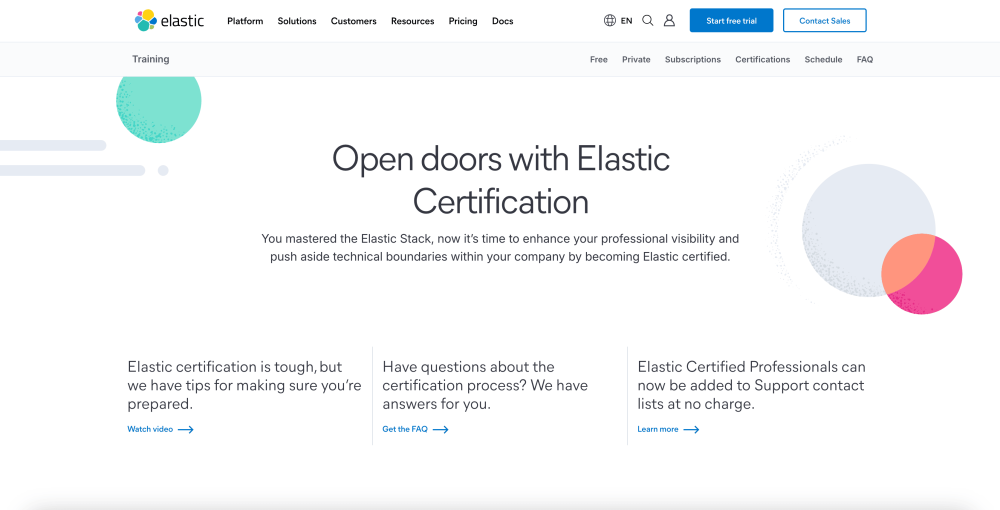Open Docs from top navigation
The height and width of the screenshot is (510, 1000).
pyautogui.click(x=503, y=21)
